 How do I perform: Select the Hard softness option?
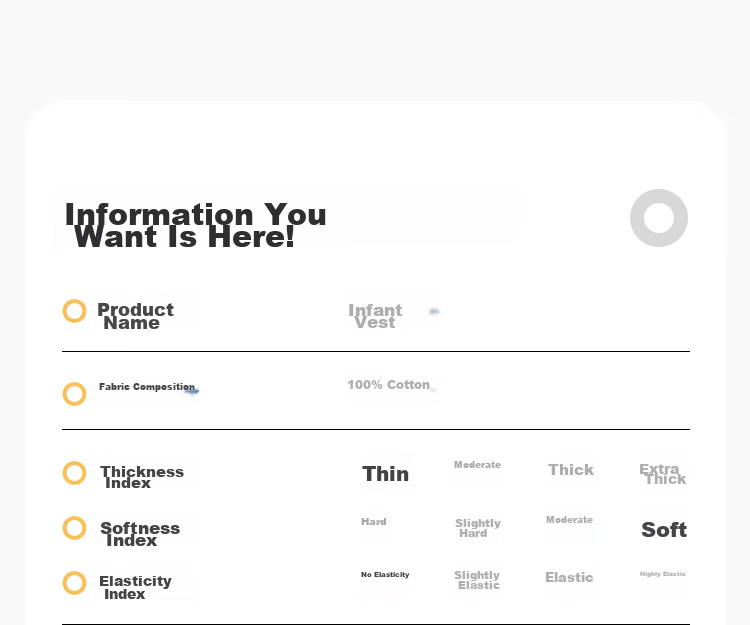(374, 522)
